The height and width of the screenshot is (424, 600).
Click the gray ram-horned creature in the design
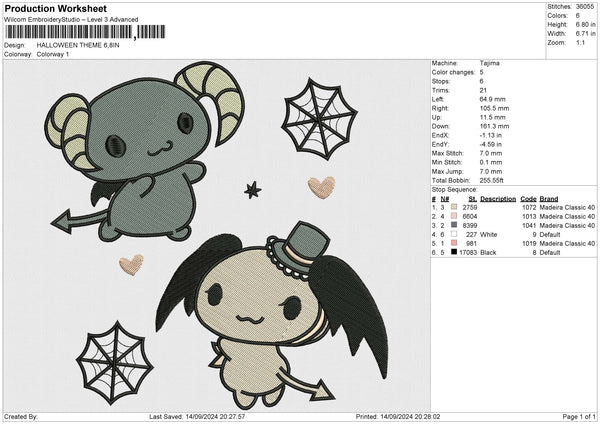(143, 153)
